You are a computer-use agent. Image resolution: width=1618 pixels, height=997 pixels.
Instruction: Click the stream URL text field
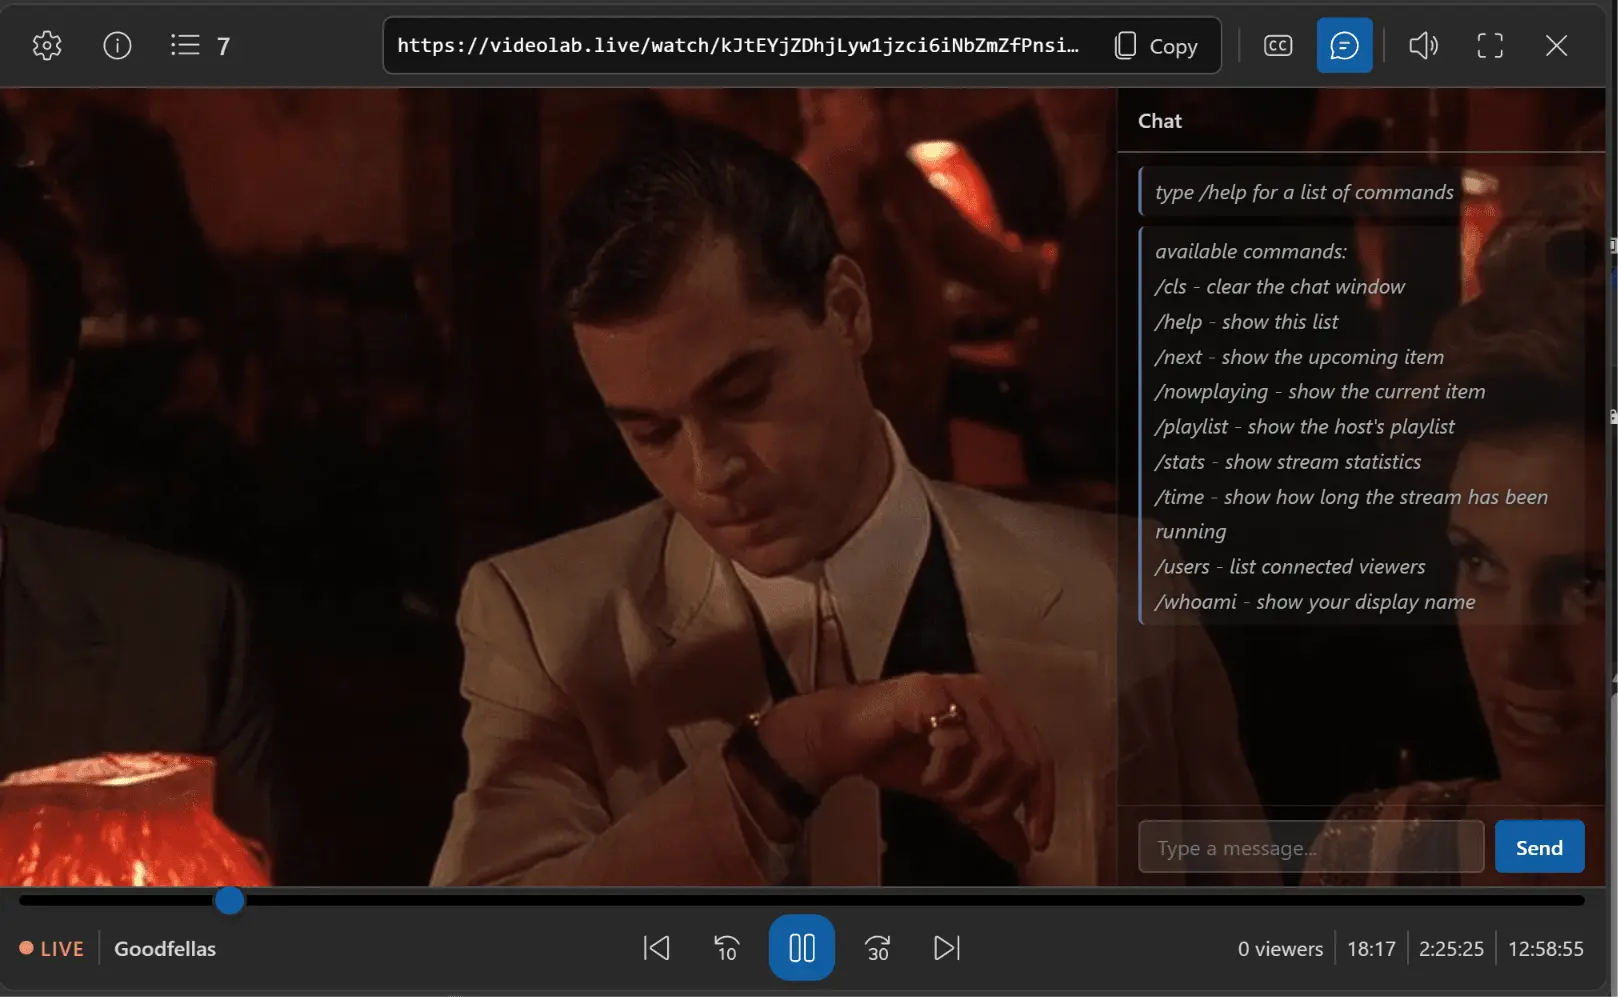click(x=738, y=46)
